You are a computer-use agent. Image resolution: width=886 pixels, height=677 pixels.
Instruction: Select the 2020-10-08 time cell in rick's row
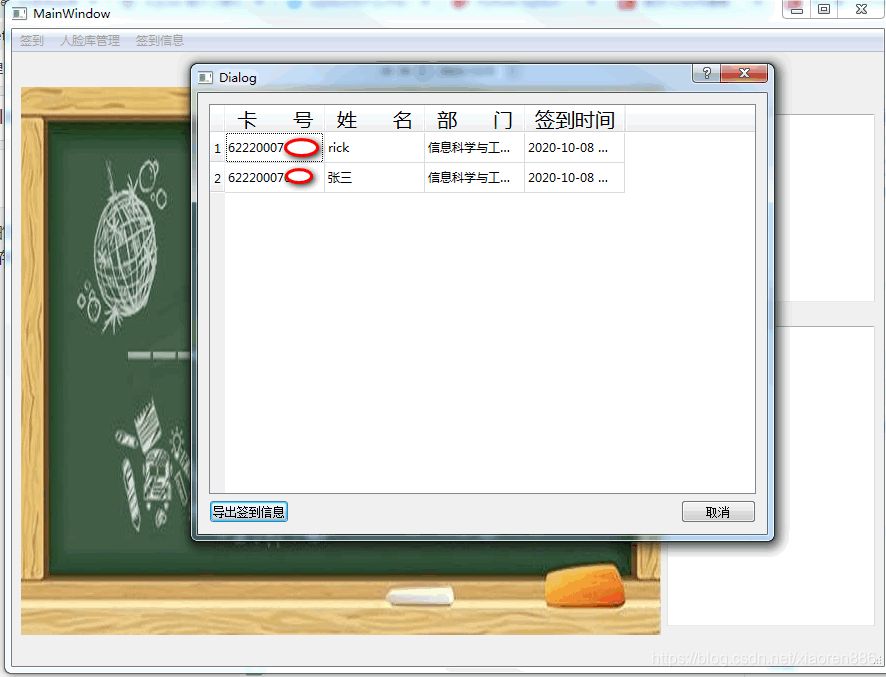click(575, 148)
